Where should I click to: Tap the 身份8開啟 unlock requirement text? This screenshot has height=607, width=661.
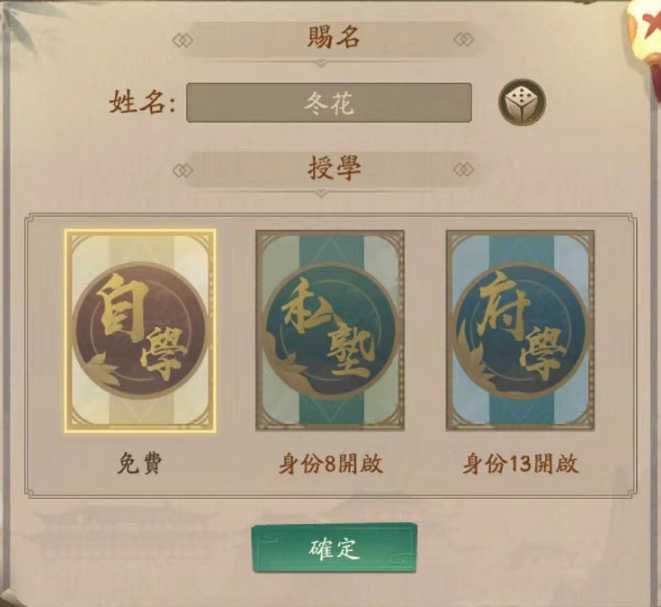[330, 464]
